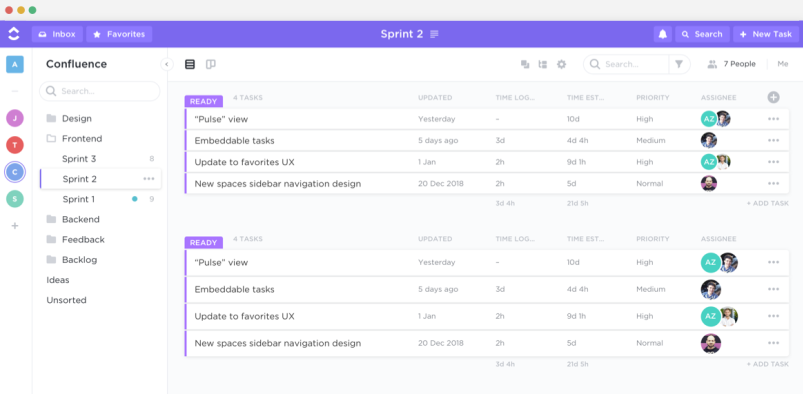Open the notifications bell
Viewport: 803px width, 394px height.
pyautogui.click(x=663, y=34)
